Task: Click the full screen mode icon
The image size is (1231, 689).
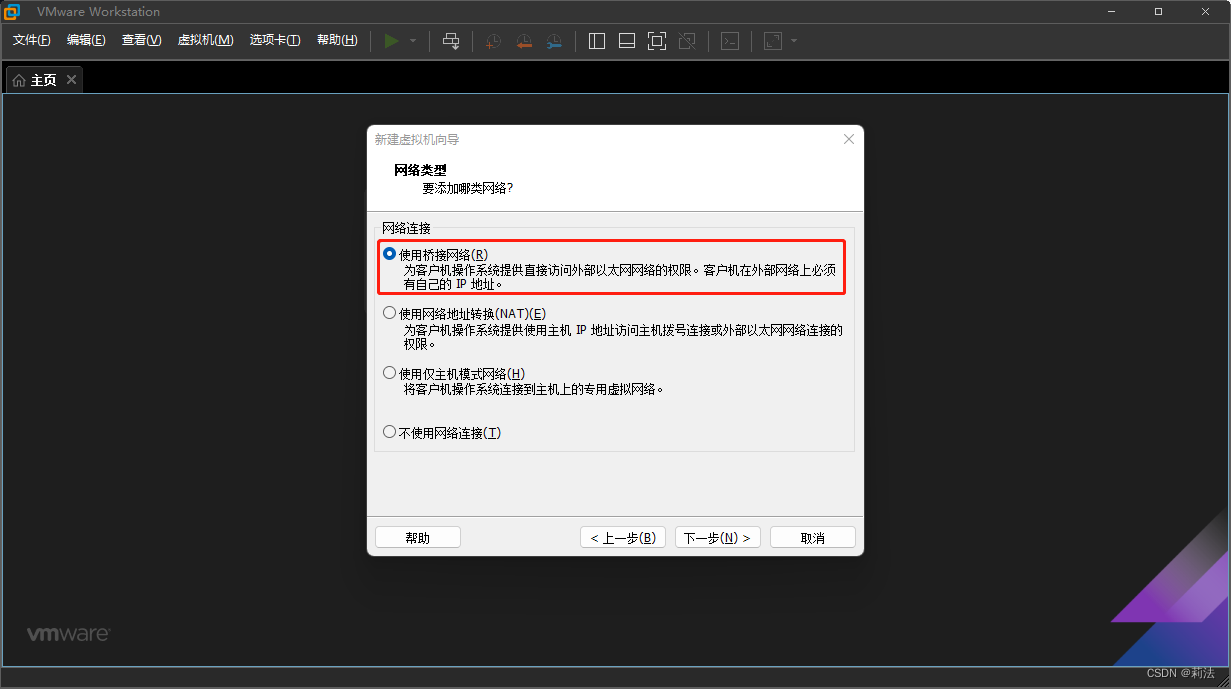Action: point(657,41)
